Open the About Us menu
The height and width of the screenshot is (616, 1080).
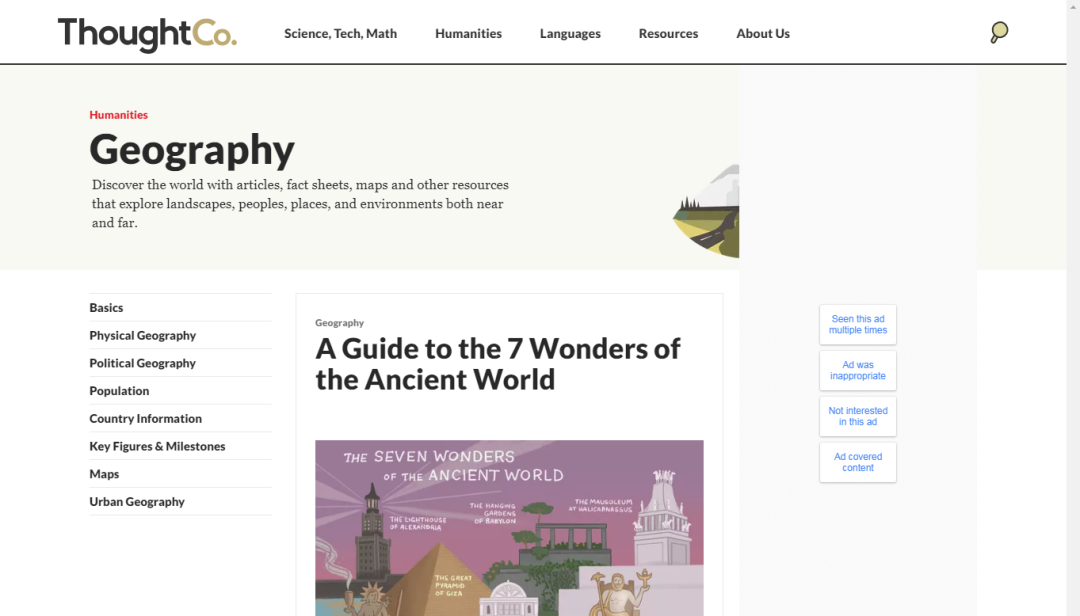762,33
